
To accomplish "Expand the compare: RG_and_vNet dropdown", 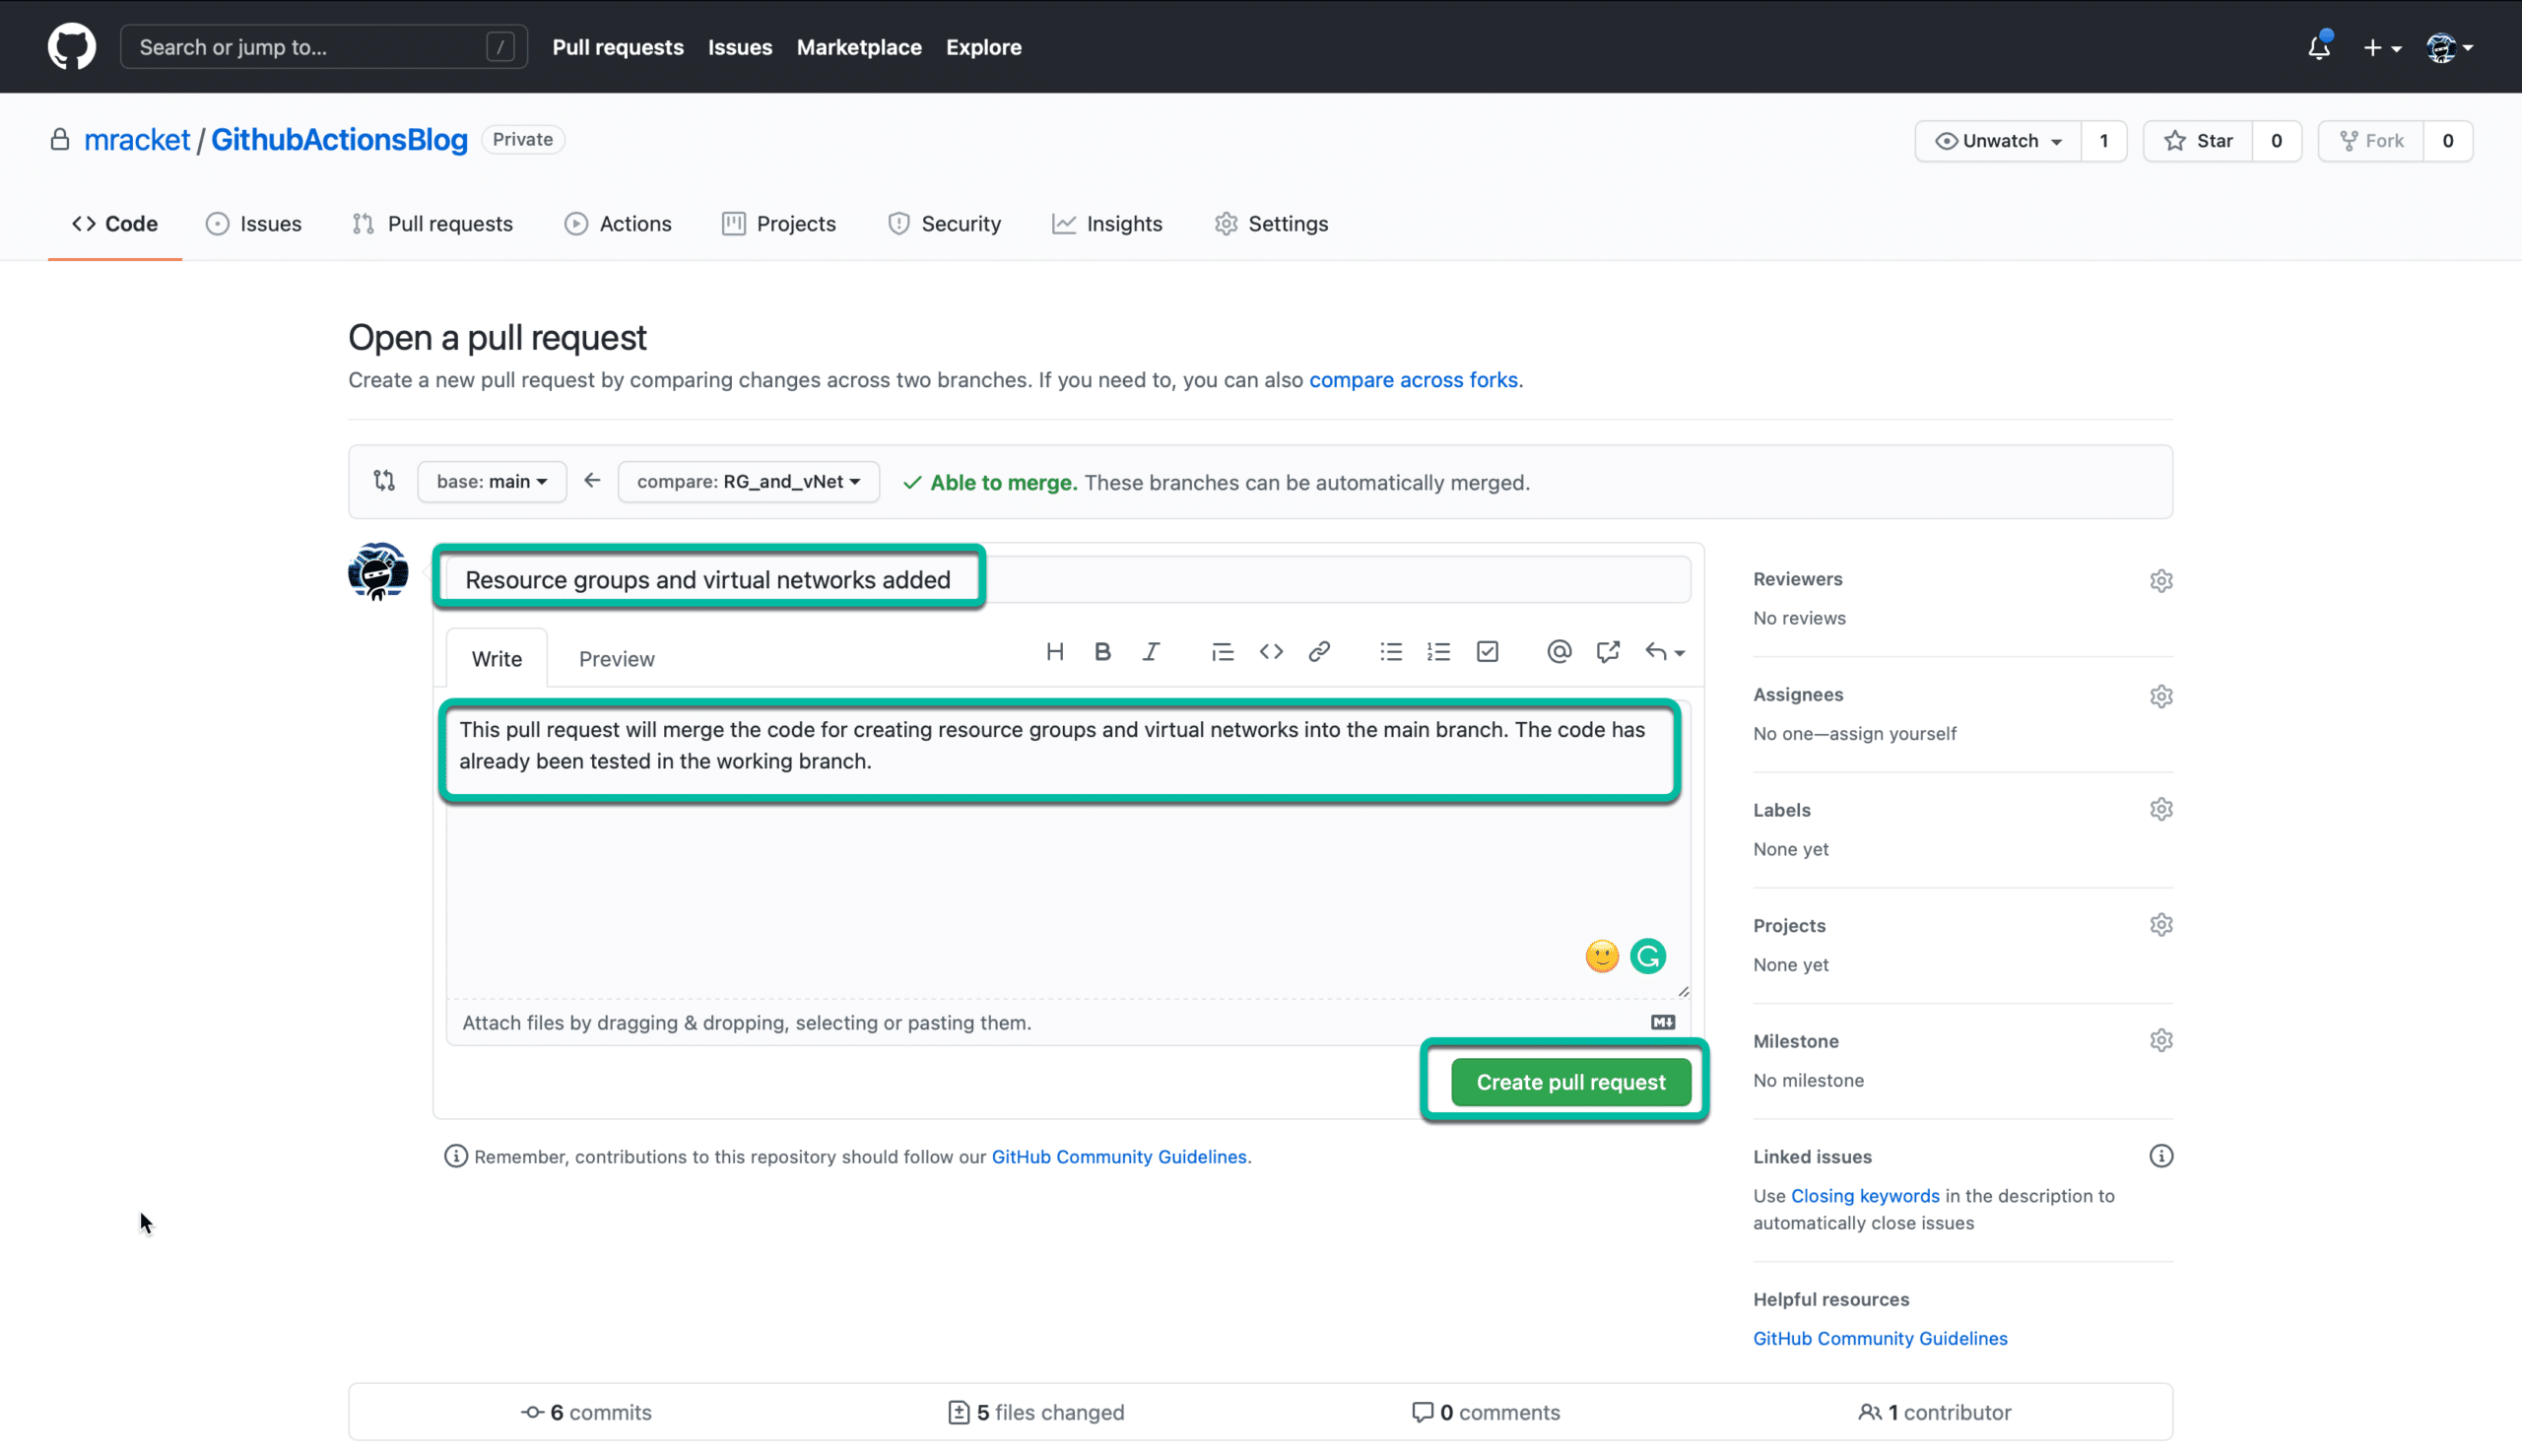I will point(748,481).
